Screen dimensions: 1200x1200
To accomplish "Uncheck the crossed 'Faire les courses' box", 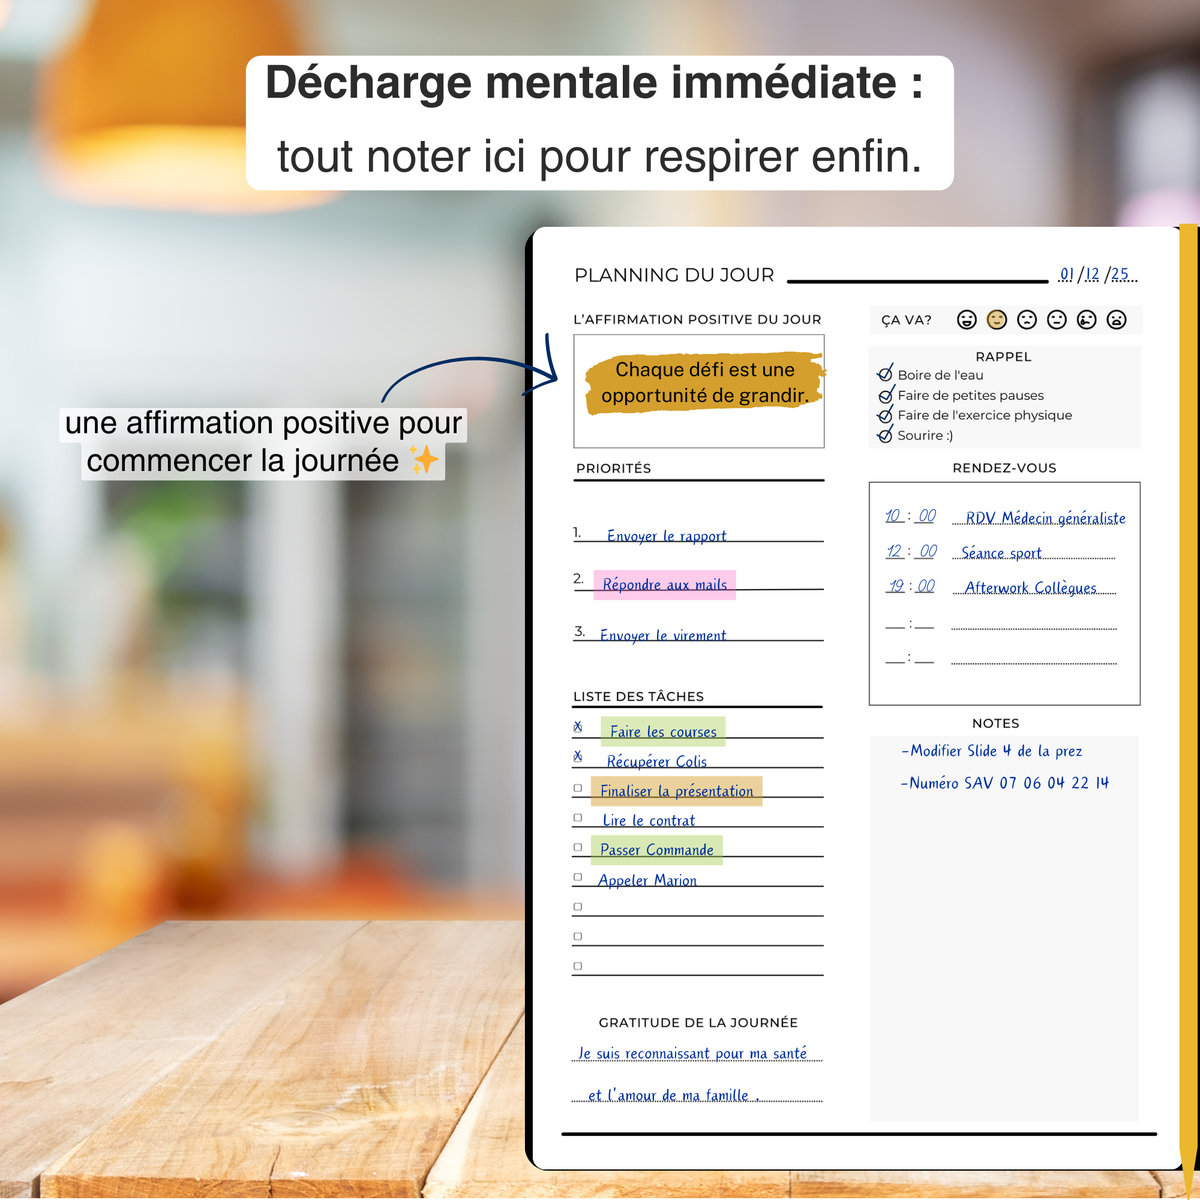I will [x=577, y=727].
